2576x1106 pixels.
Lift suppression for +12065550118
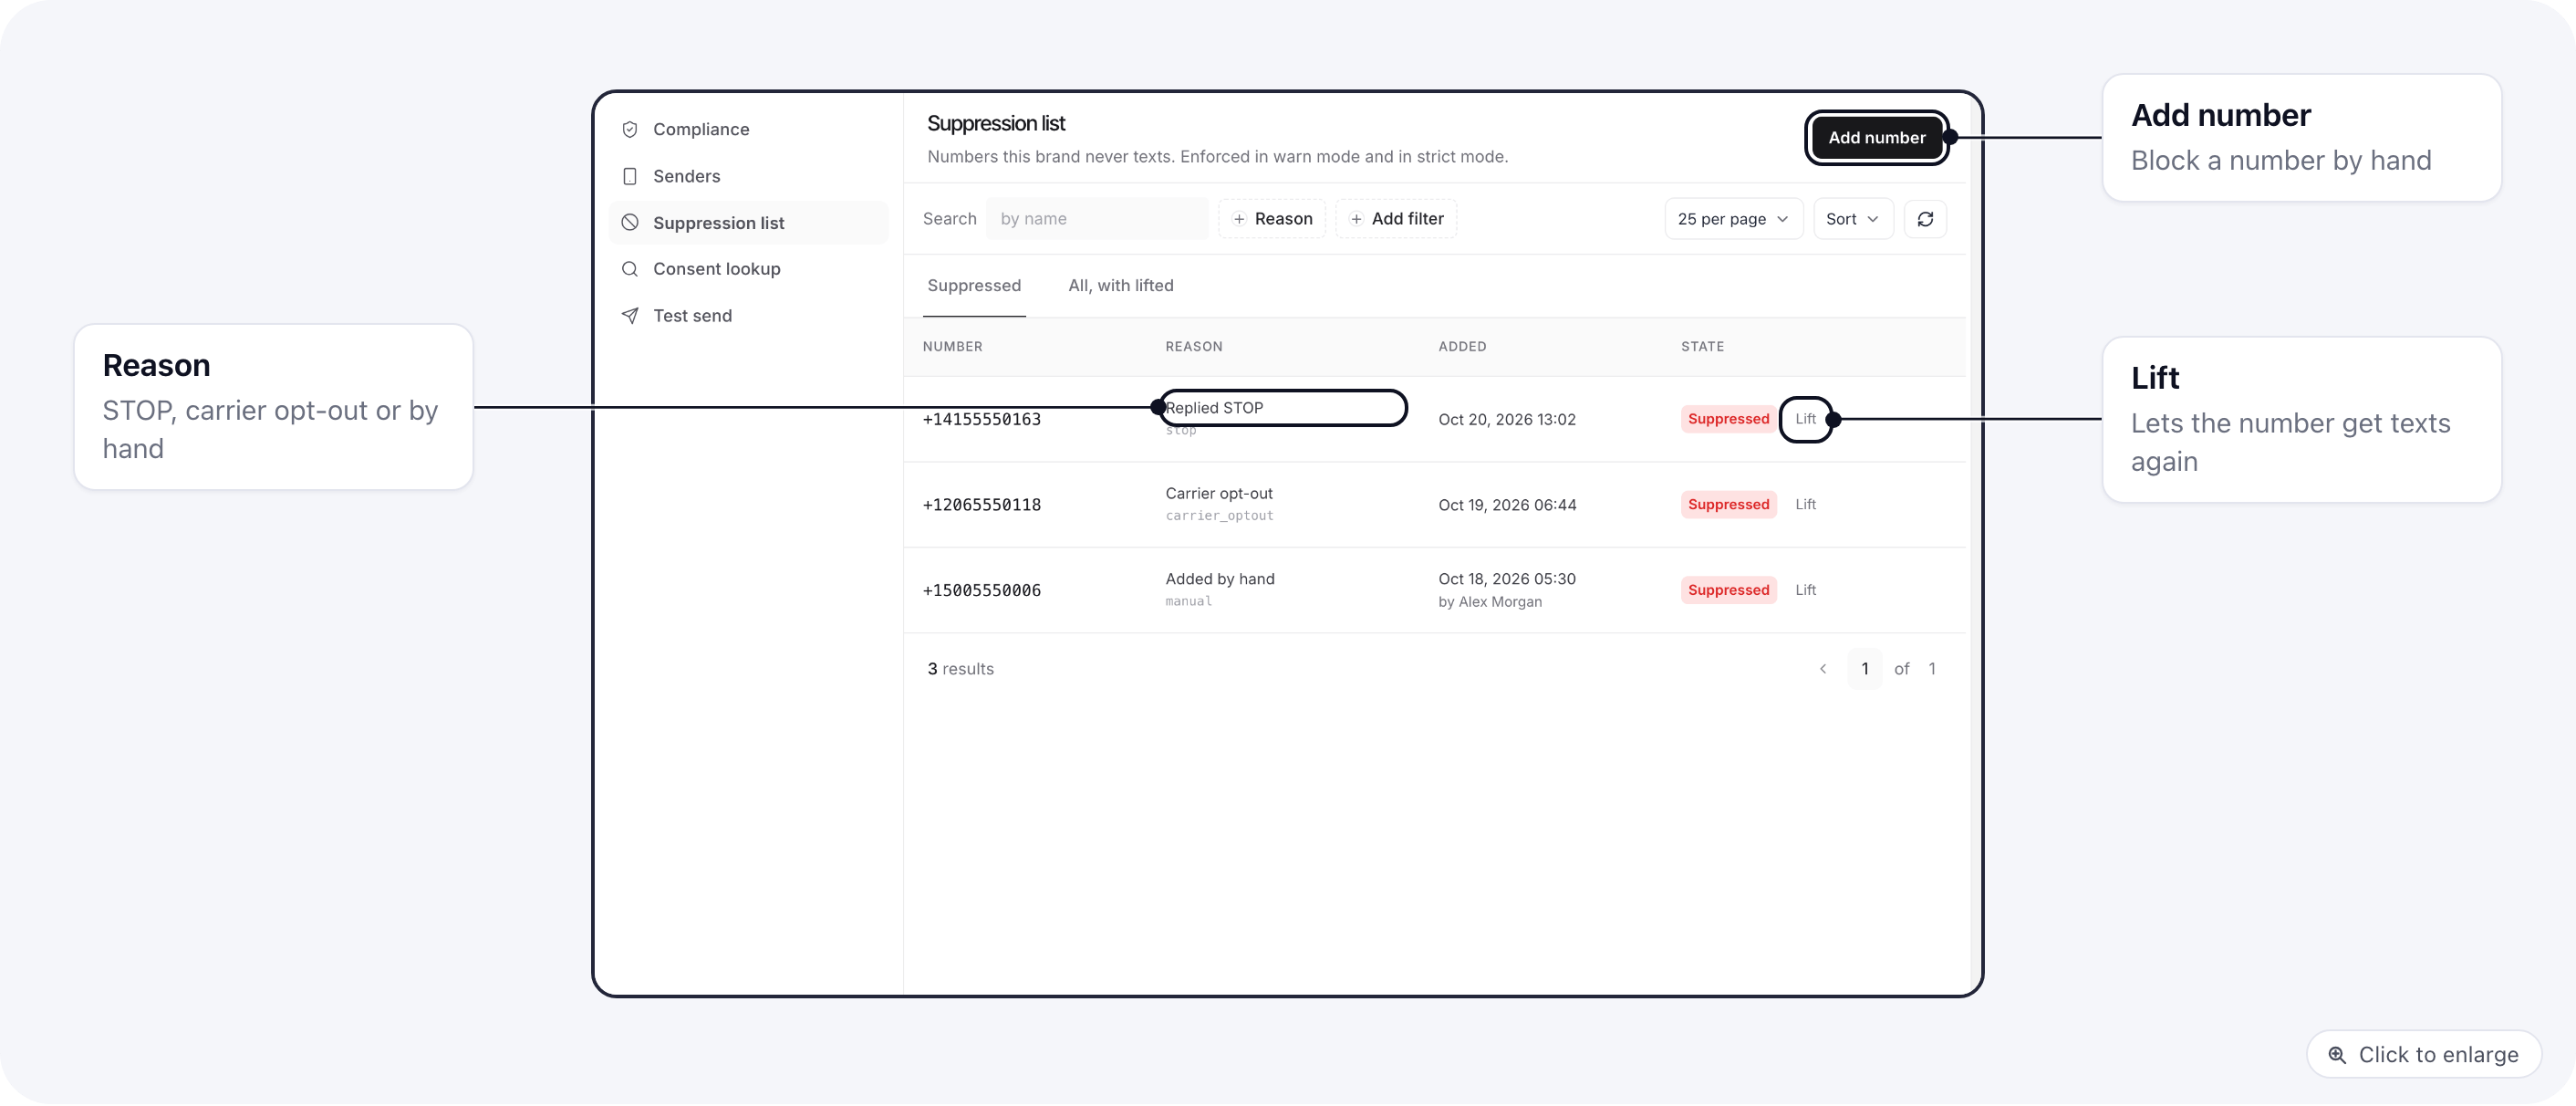click(x=1805, y=505)
